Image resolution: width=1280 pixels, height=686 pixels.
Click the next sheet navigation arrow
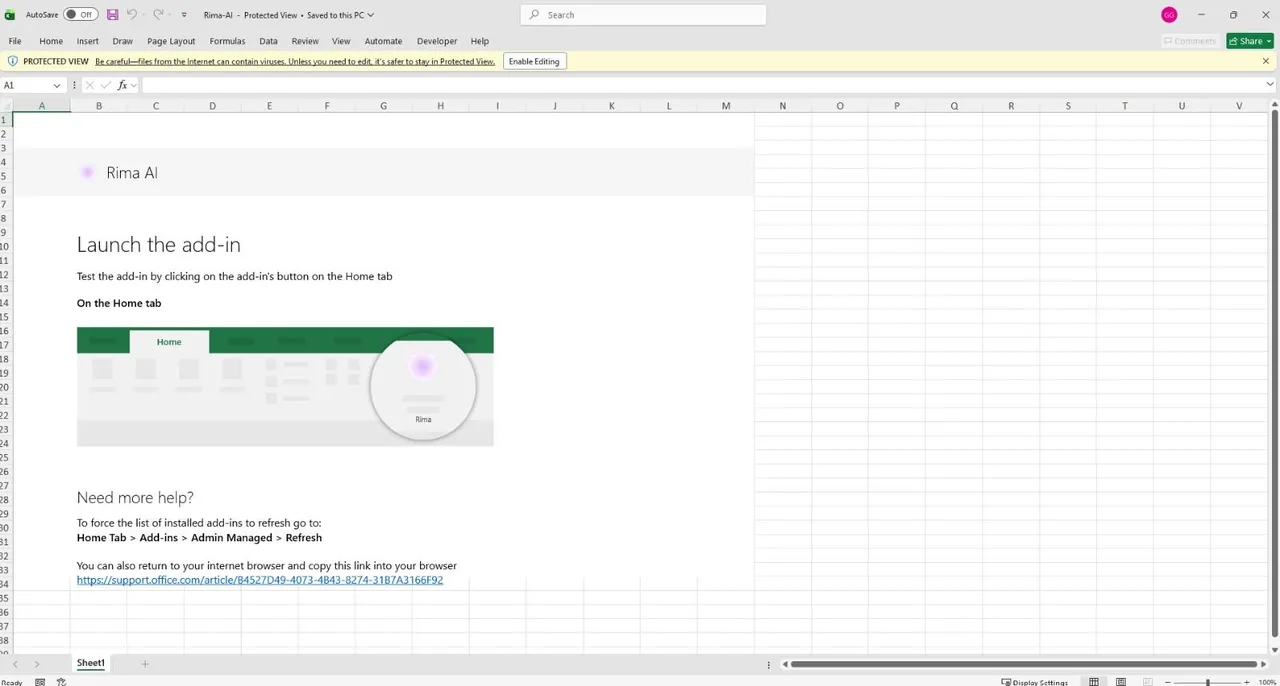click(x=37, y=664)
